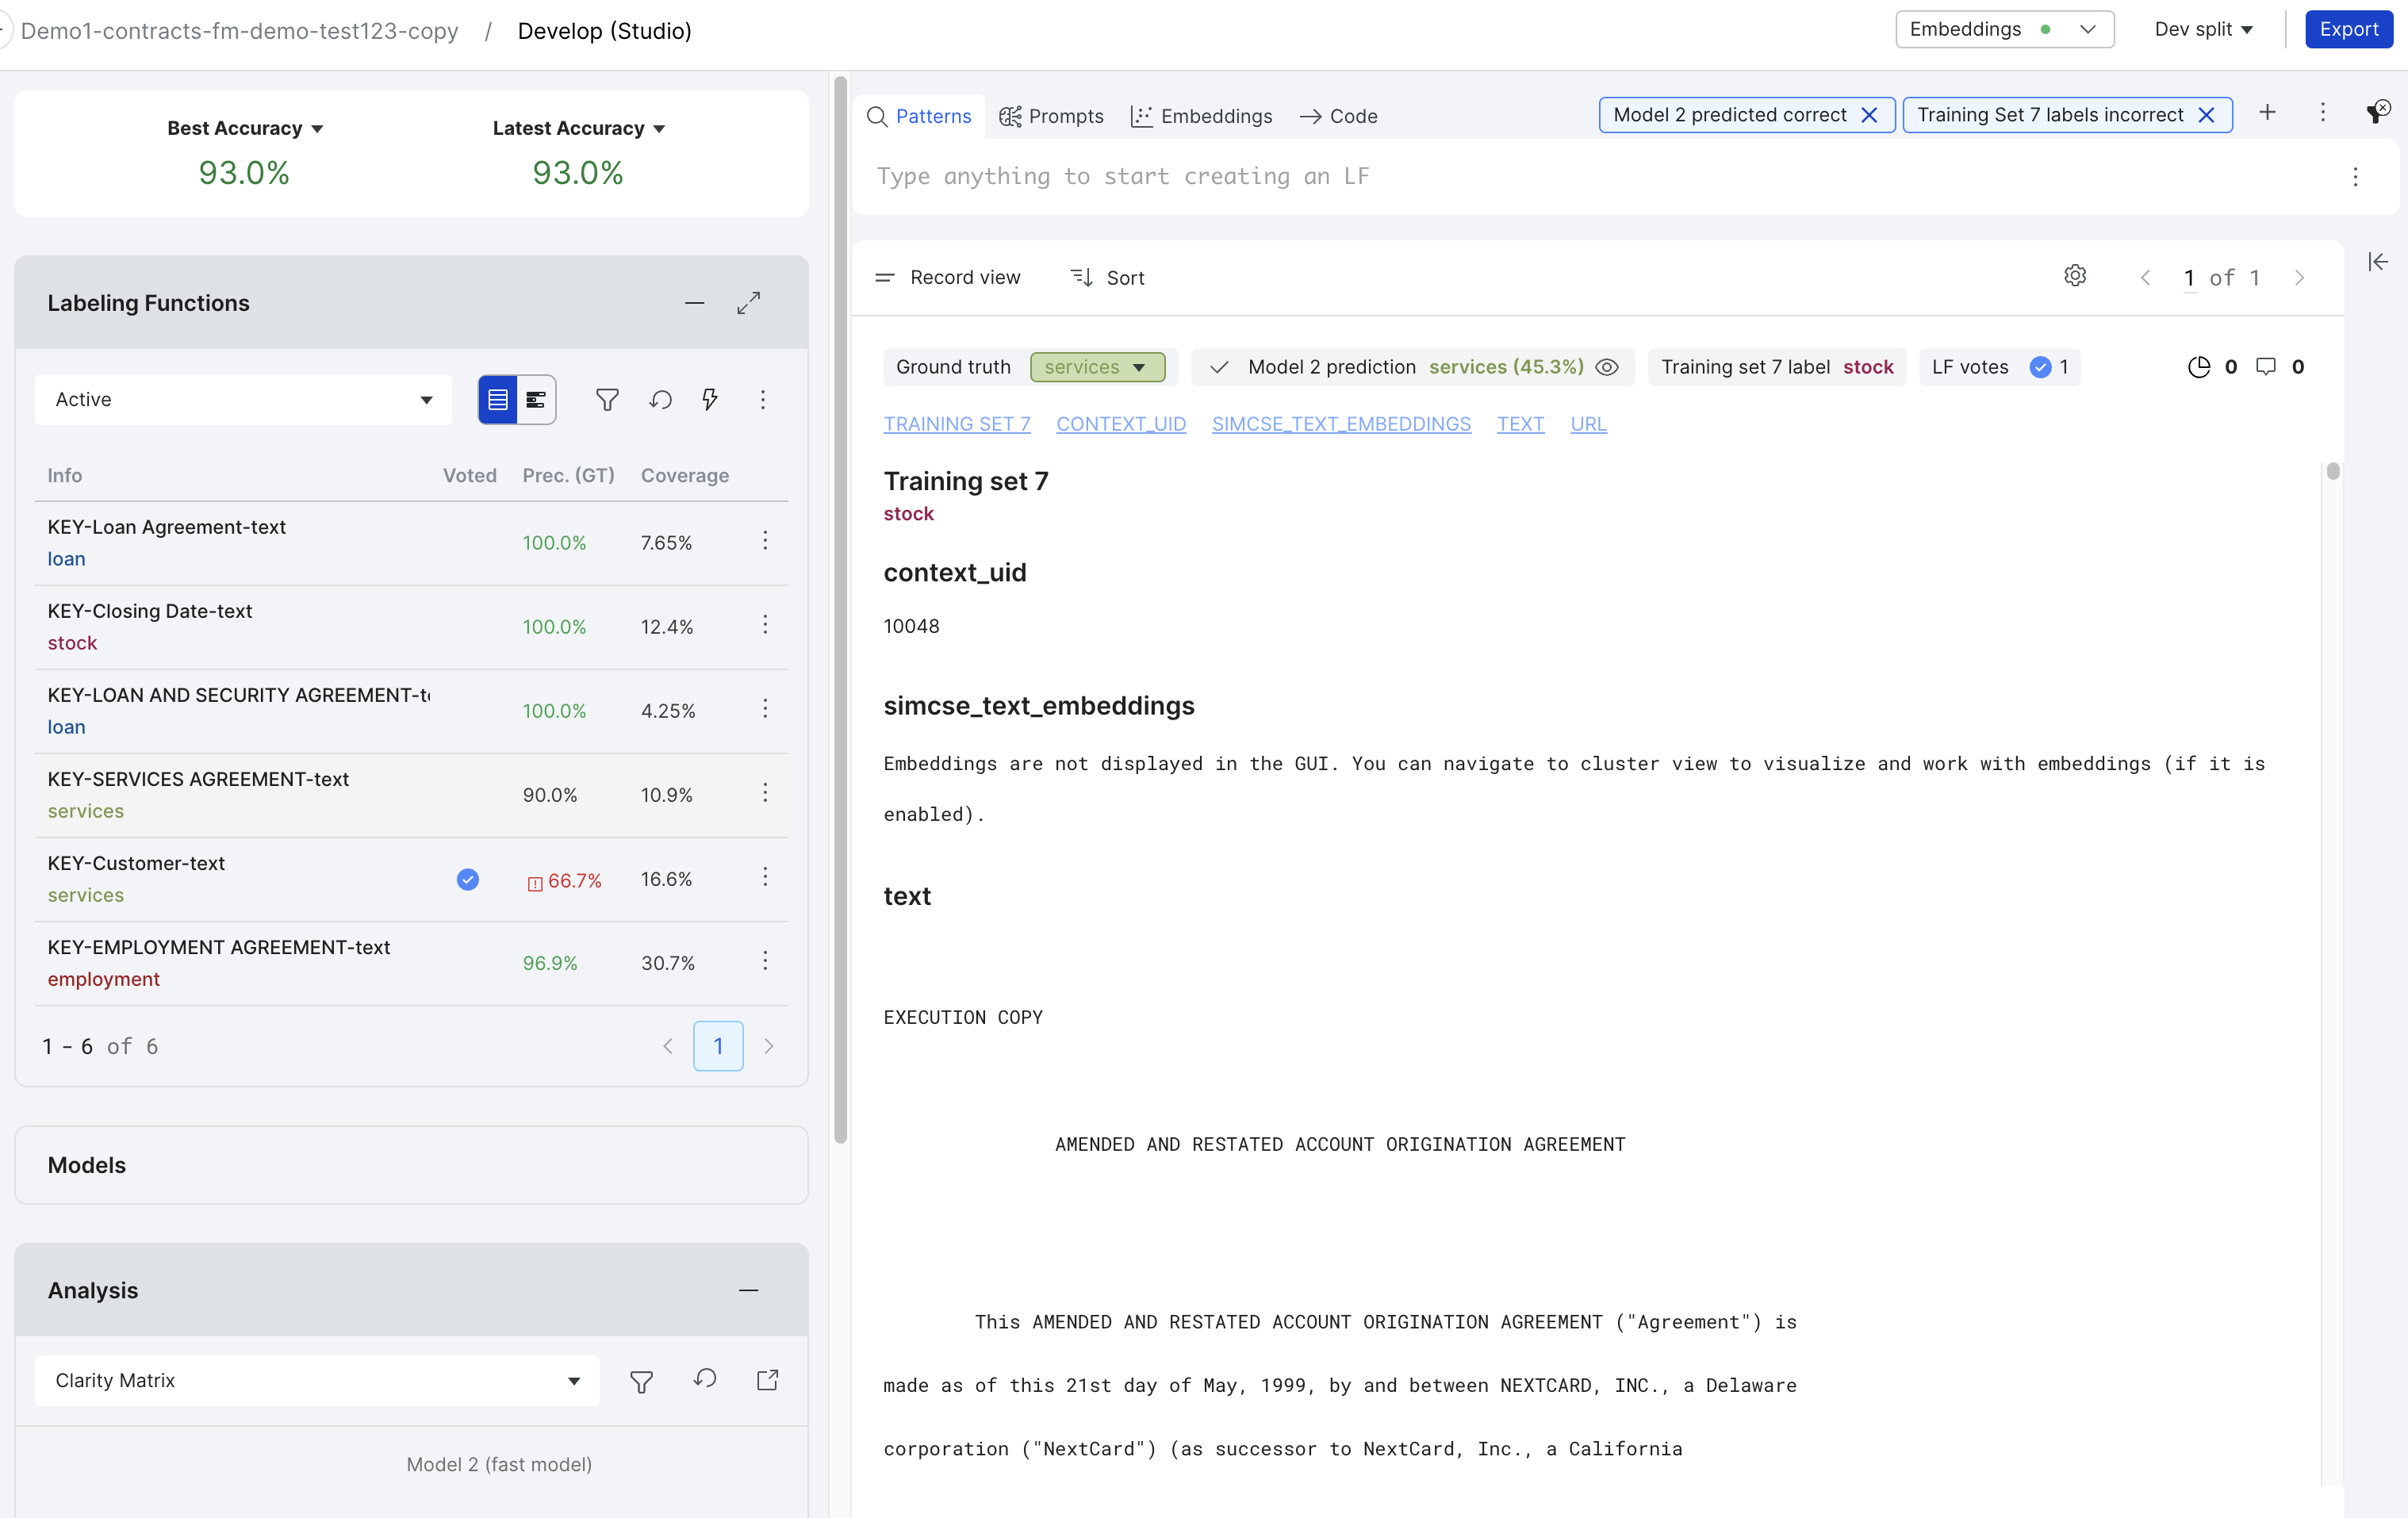The height and width of the screenshot is (1518, 2408).
Task: Open the Record view selector
Action: (948, 278)
